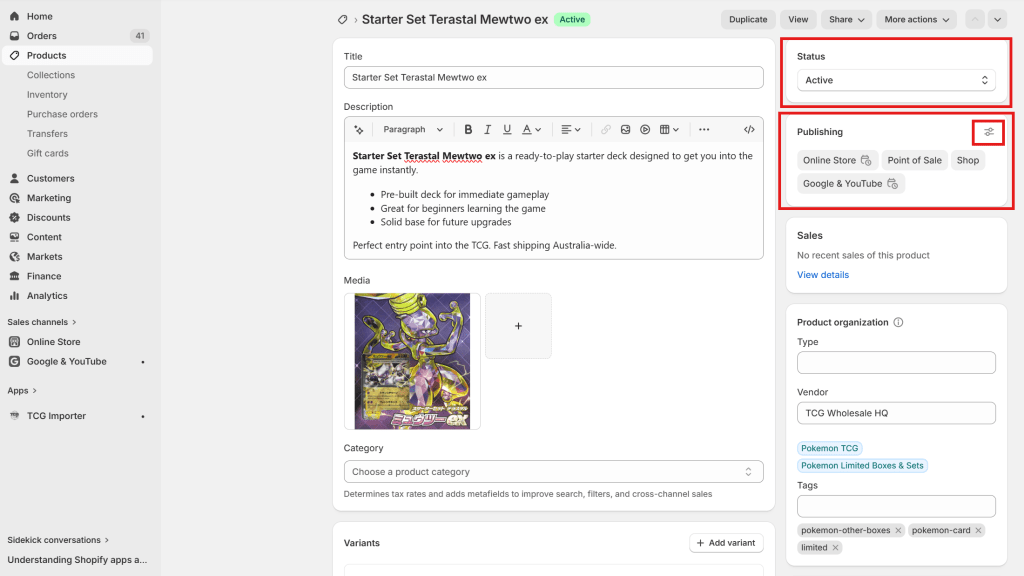Click the Content icon in the sidebar
Viewport: 1024px width, 576px height.
coord(14,237)
